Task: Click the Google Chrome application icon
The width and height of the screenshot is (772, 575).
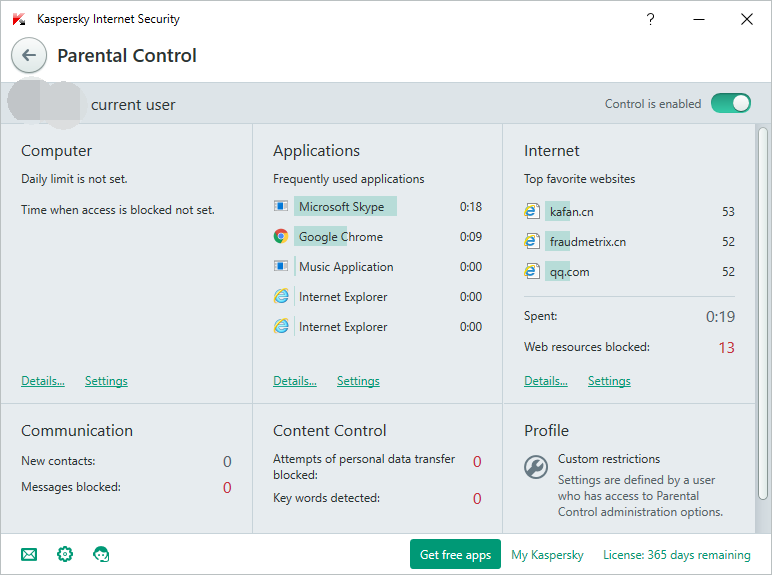Action: click(x=281, y=236)
